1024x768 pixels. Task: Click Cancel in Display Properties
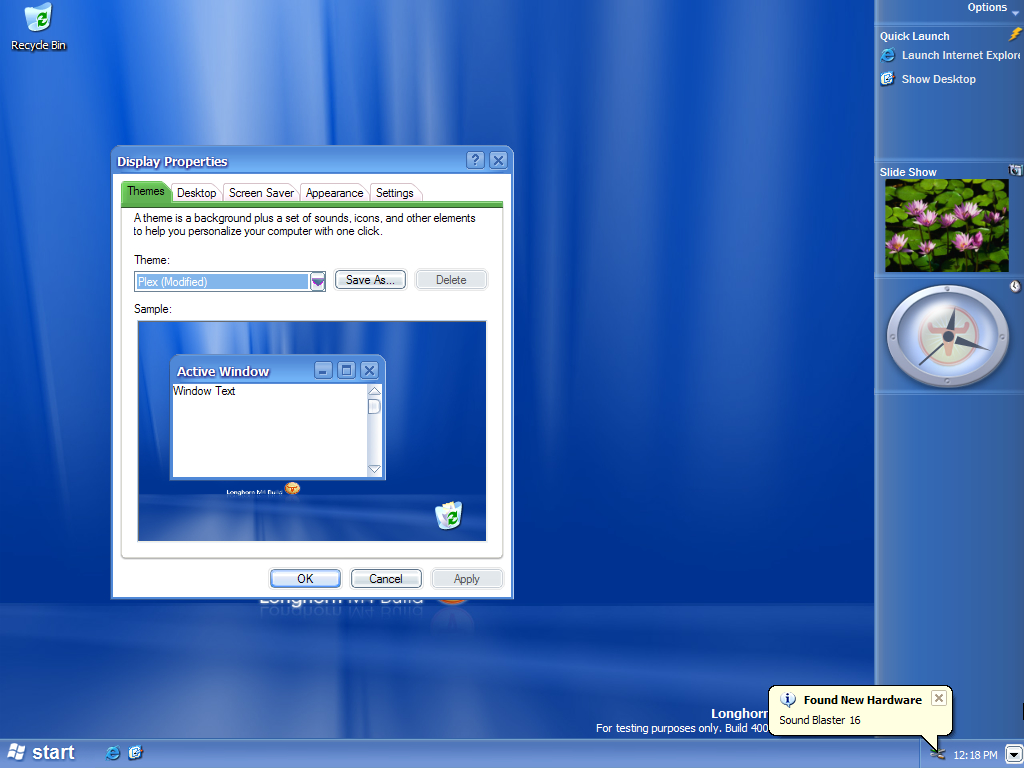(x=386, y=579)
